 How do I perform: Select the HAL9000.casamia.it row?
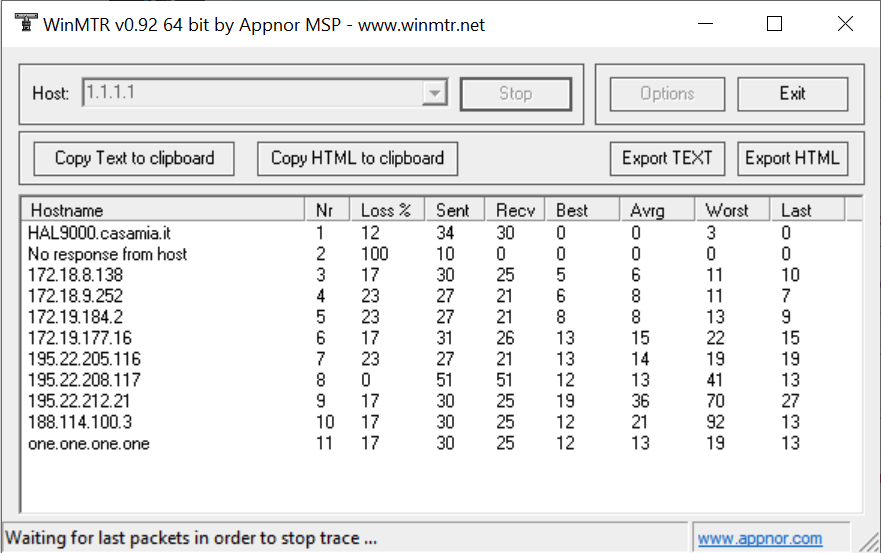coord(441,233)
